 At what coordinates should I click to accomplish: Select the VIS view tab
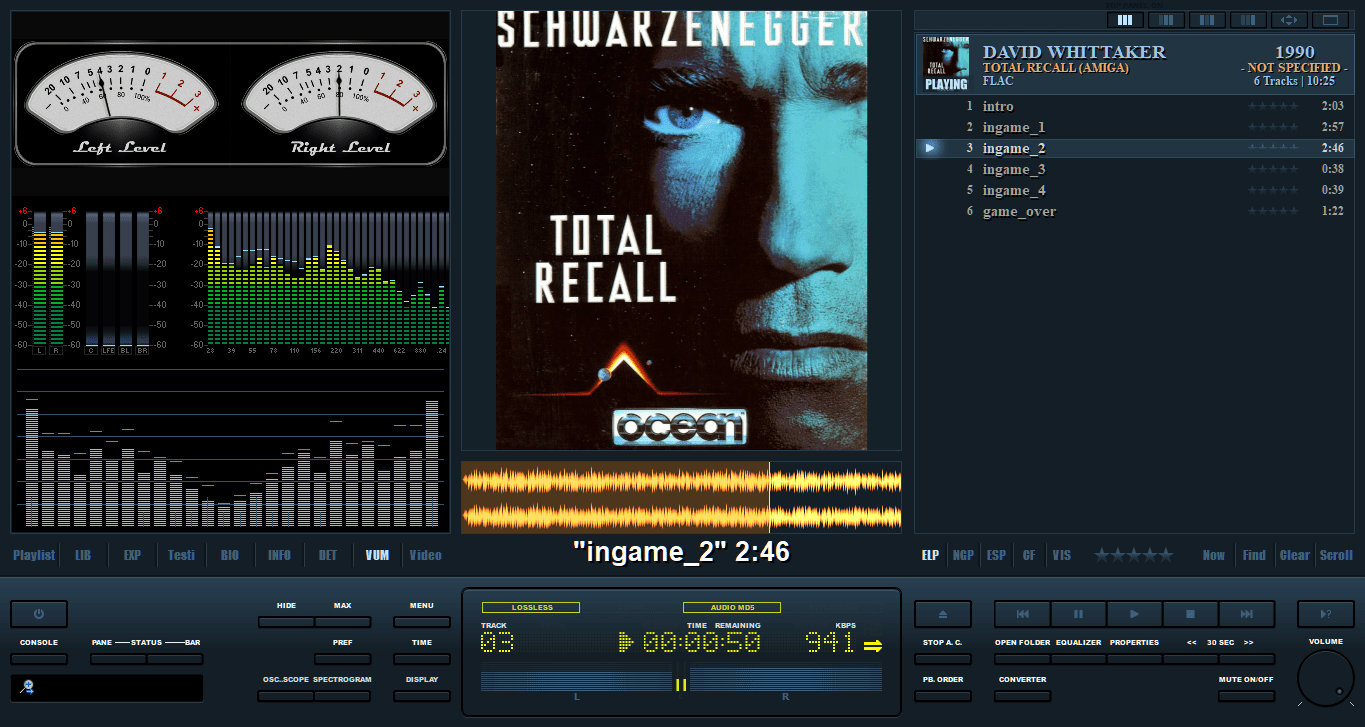click(x=1061, y=555)
